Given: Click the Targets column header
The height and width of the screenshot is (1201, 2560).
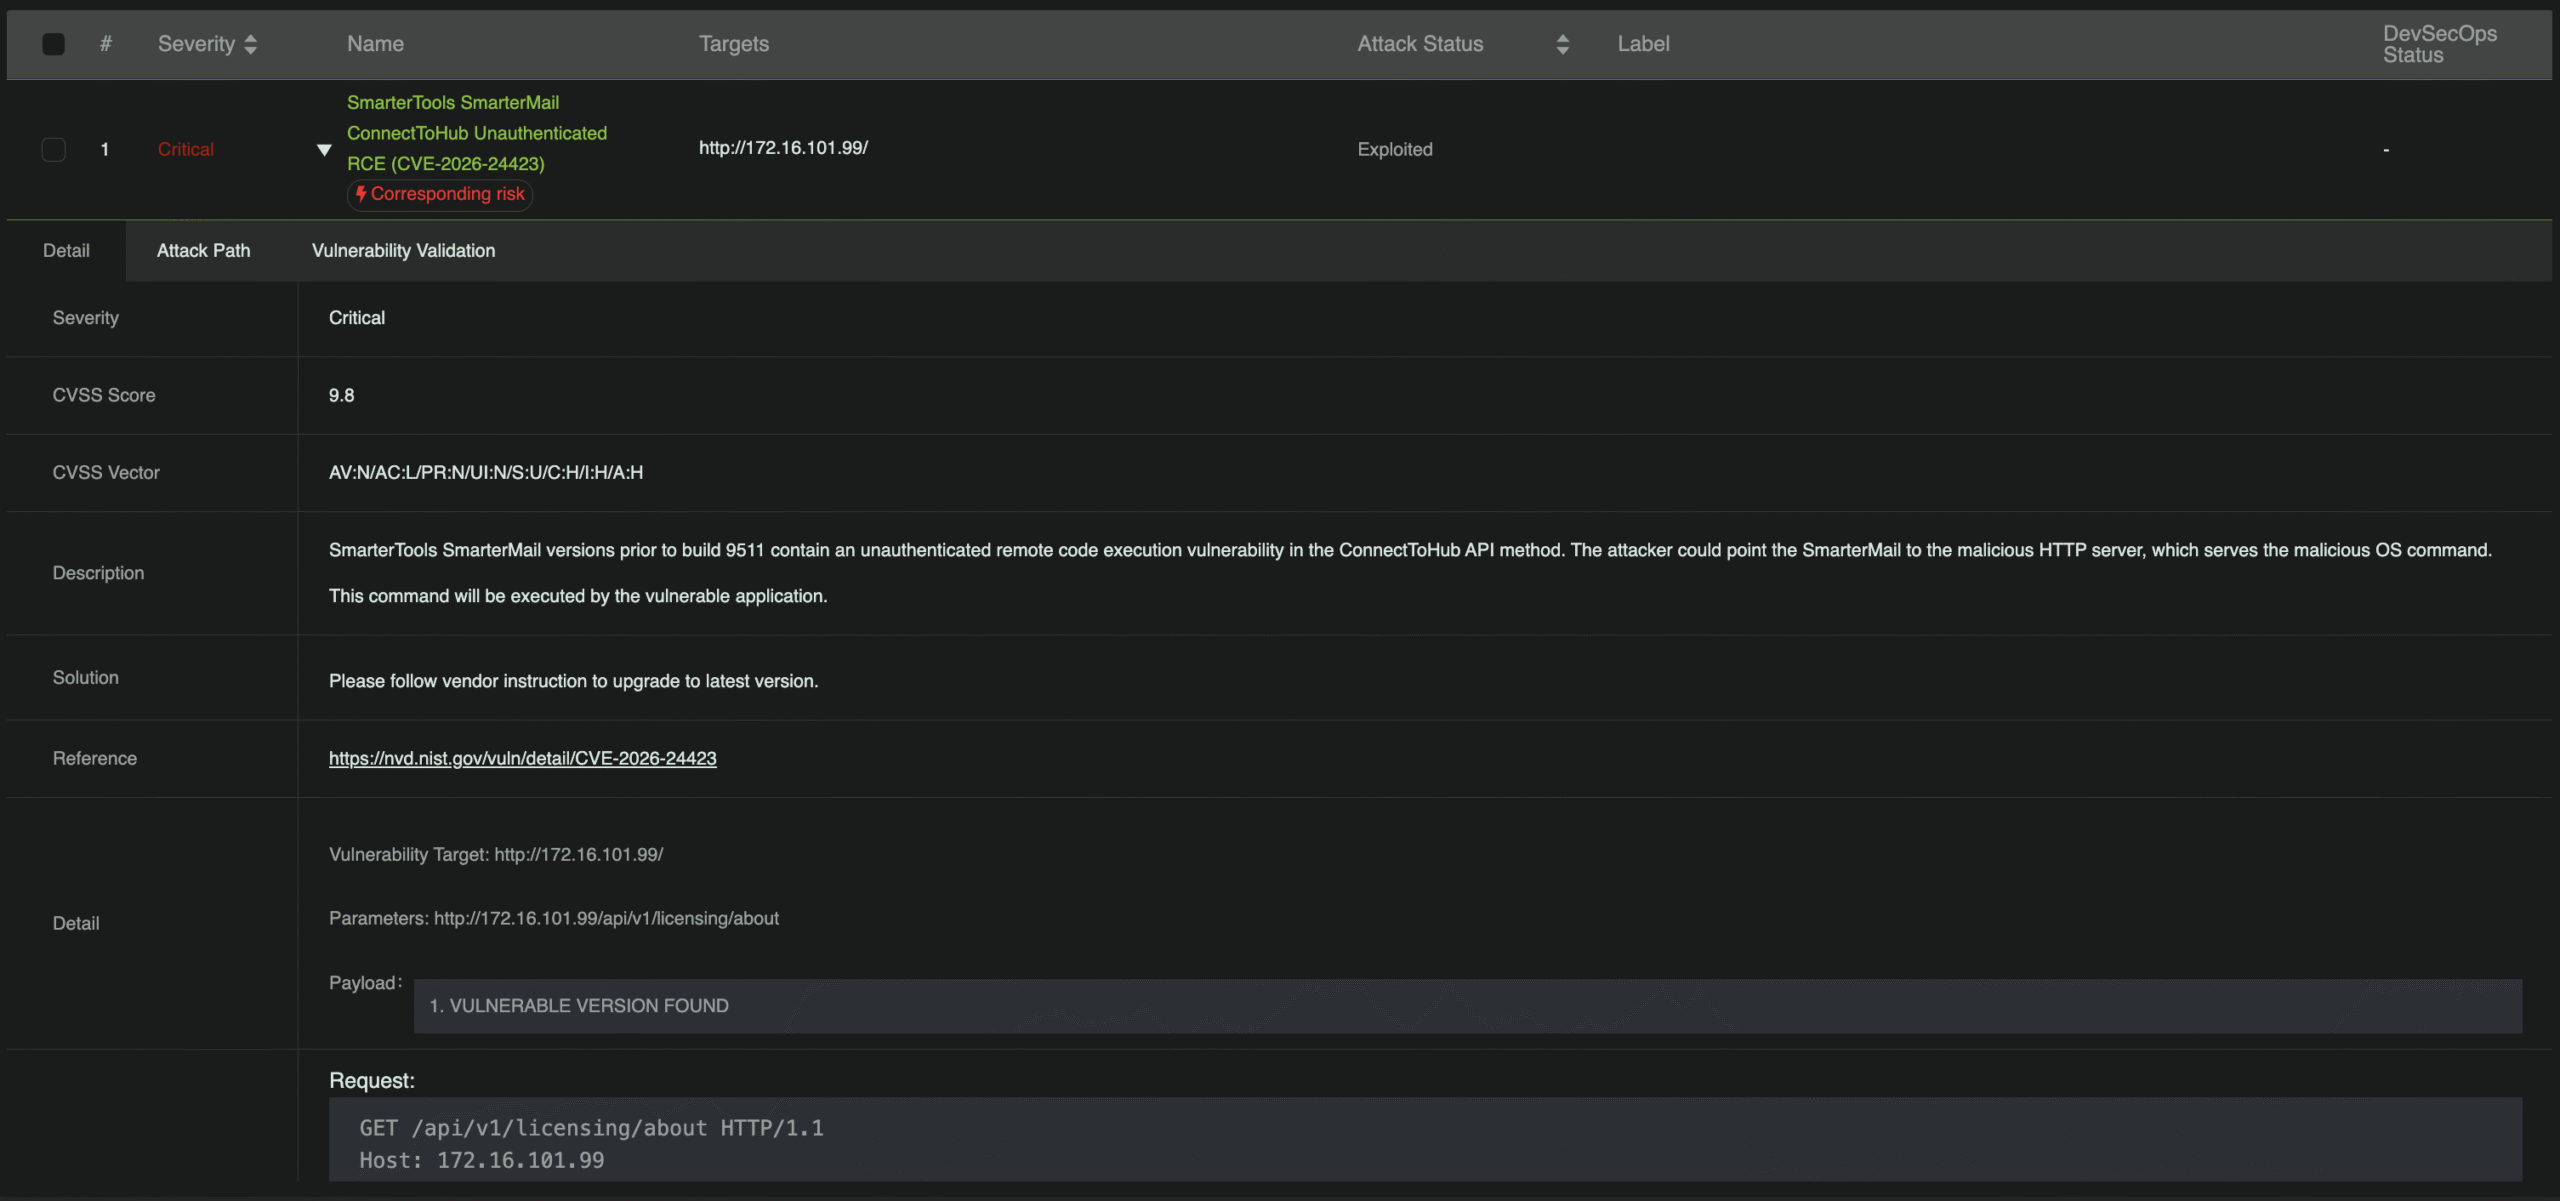Looking at the screenshot, I should coord(733,44).
